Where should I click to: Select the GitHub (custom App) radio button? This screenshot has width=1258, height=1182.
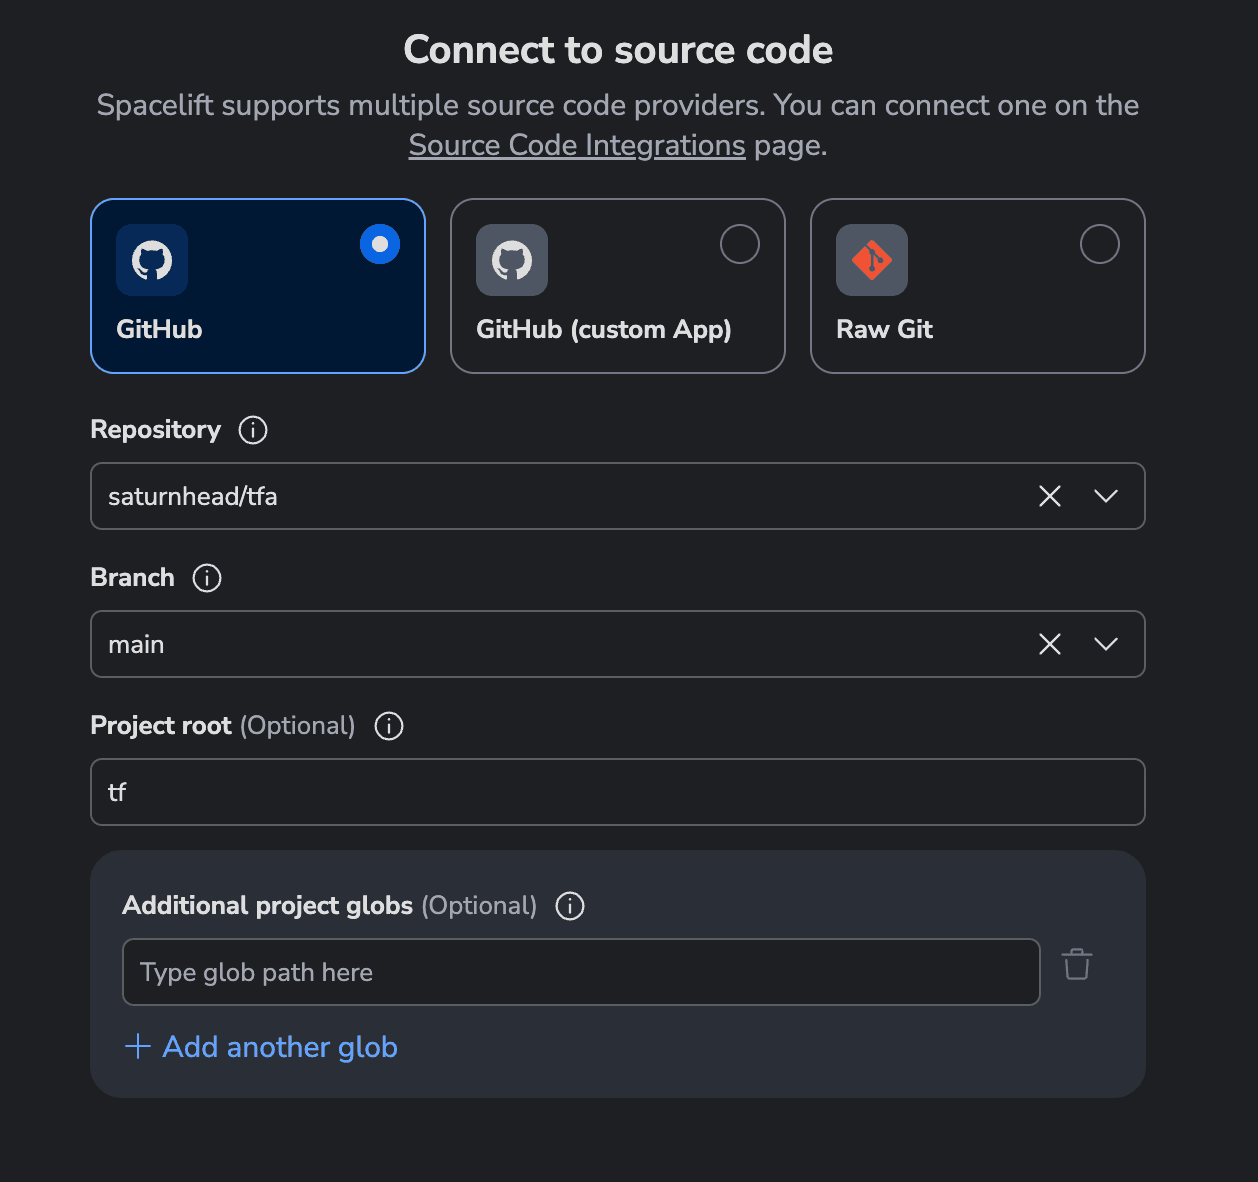coord(740,244)
